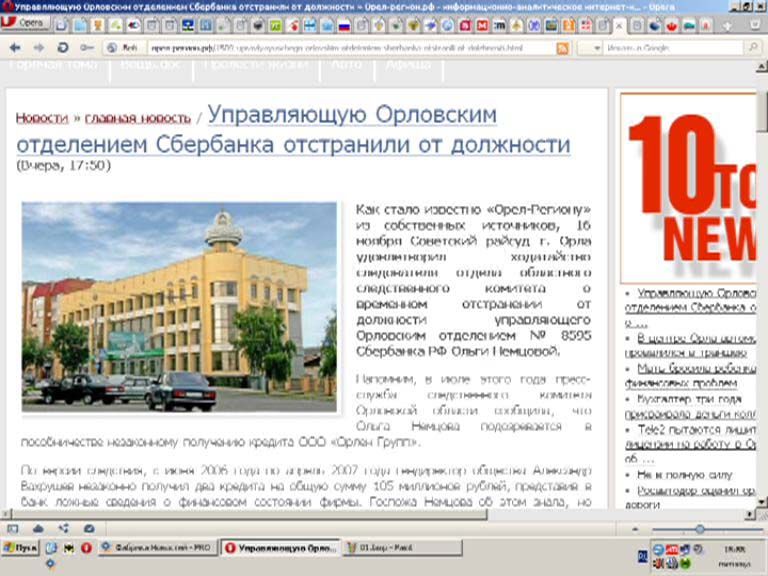Toggle the Opera panels sidebar icon
768x576 pixels.
13,528
